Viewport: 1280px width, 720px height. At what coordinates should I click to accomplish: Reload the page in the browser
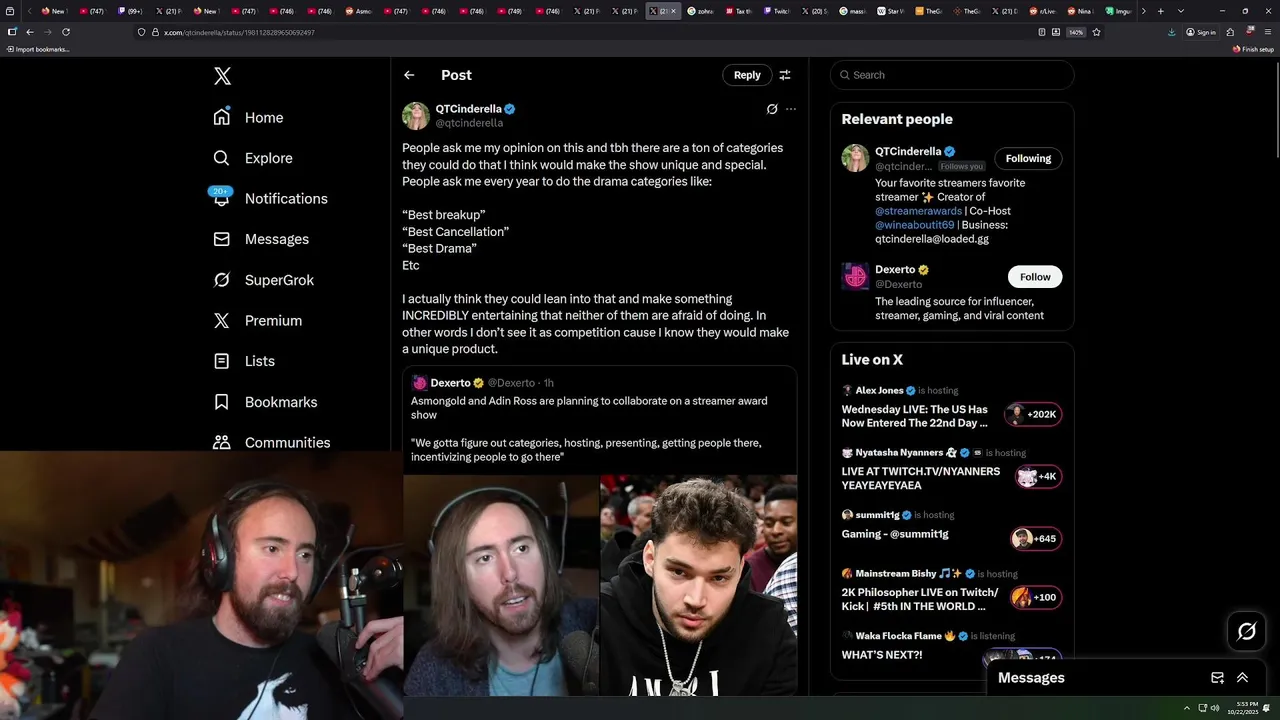coord(66,32)
